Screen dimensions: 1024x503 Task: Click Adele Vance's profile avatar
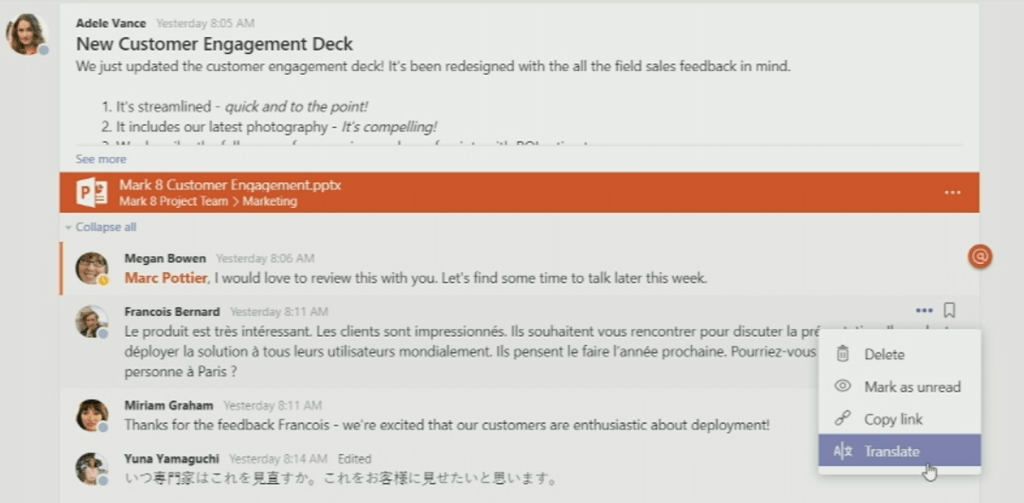pos(27,34)
